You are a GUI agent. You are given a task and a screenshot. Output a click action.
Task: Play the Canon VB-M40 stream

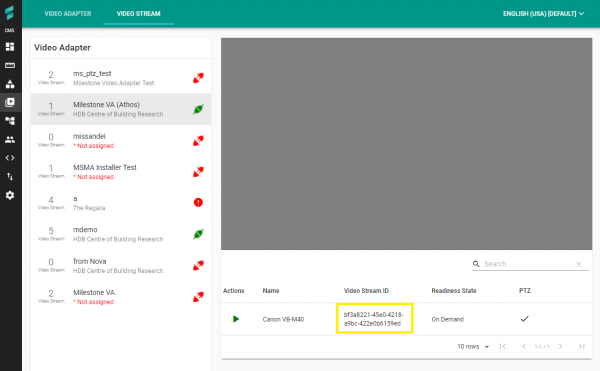236,319
